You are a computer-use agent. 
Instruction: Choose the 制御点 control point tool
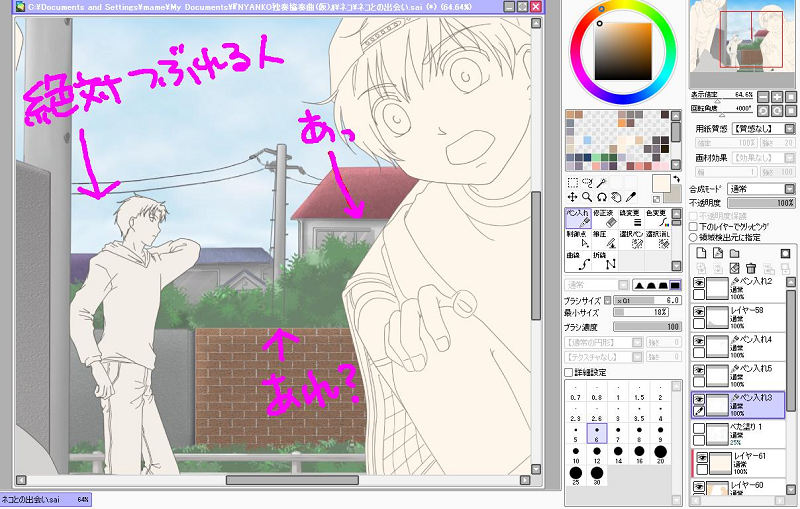(578, 240)
